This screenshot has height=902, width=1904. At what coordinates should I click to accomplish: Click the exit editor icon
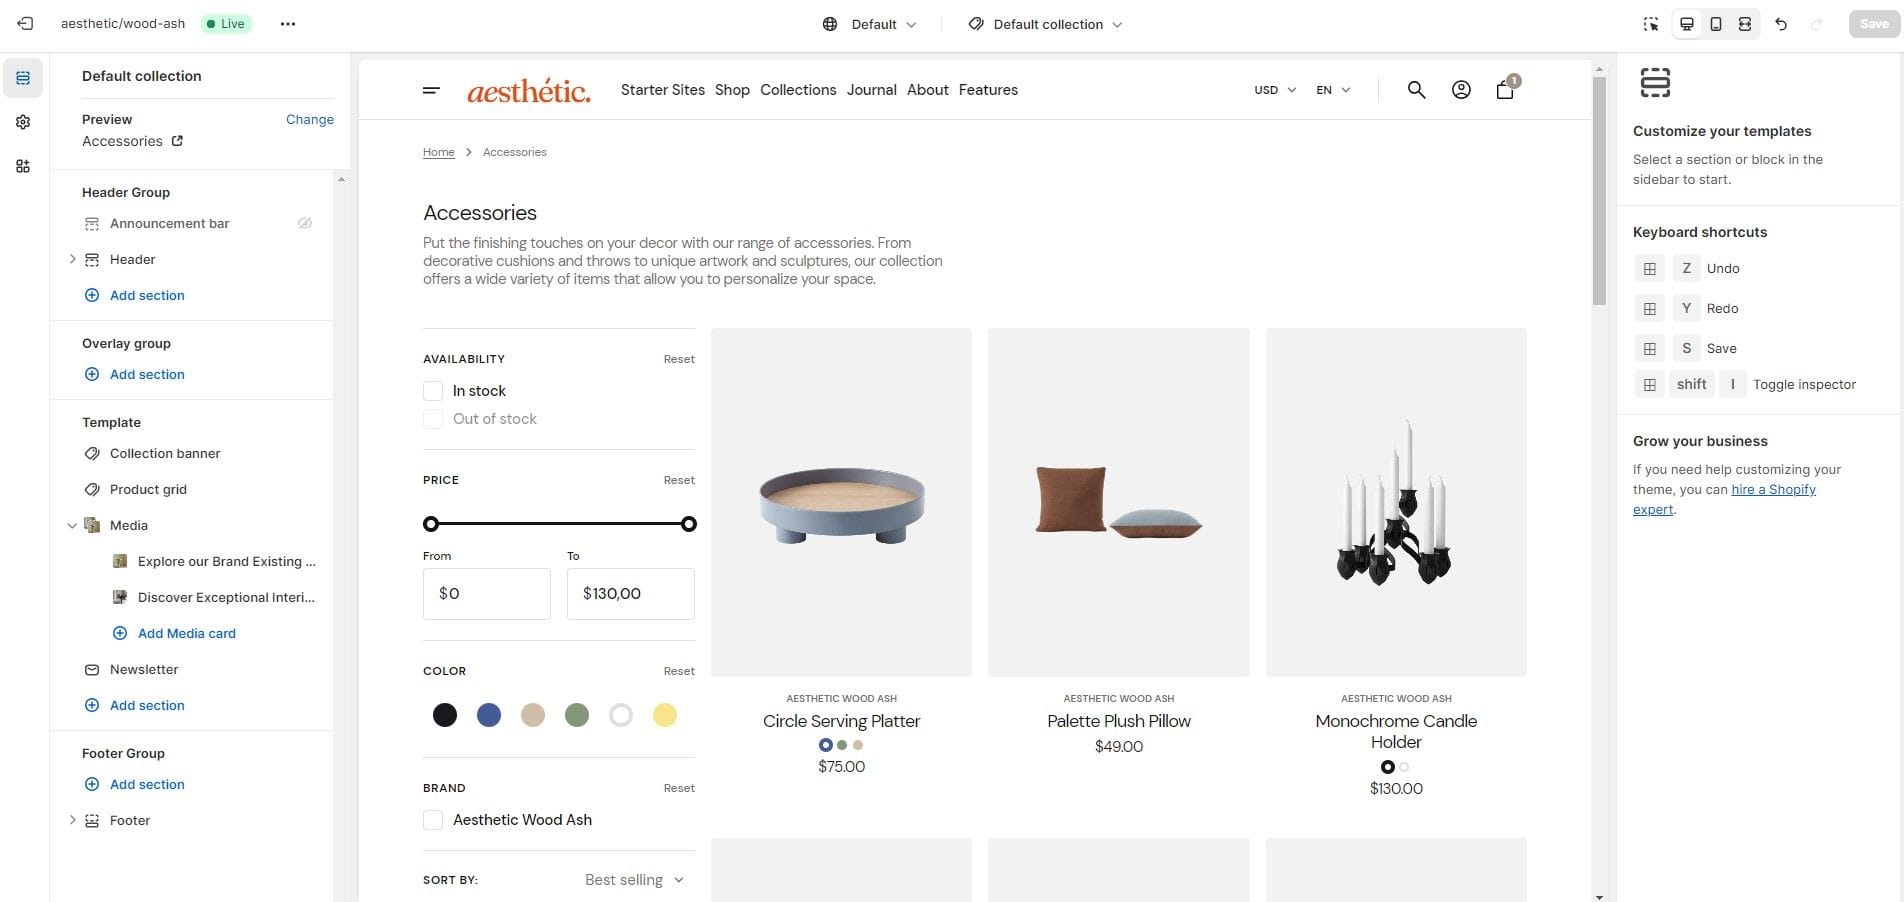point(25,24)
